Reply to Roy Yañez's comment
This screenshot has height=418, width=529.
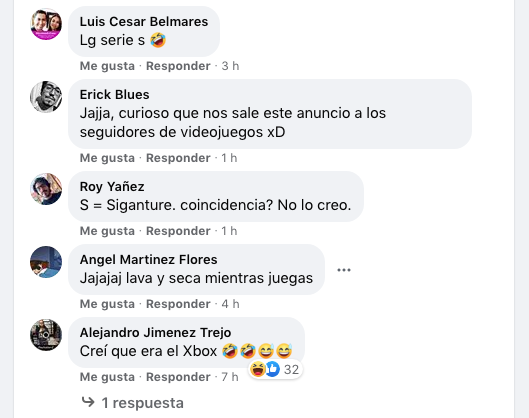(x=178, y=231)
